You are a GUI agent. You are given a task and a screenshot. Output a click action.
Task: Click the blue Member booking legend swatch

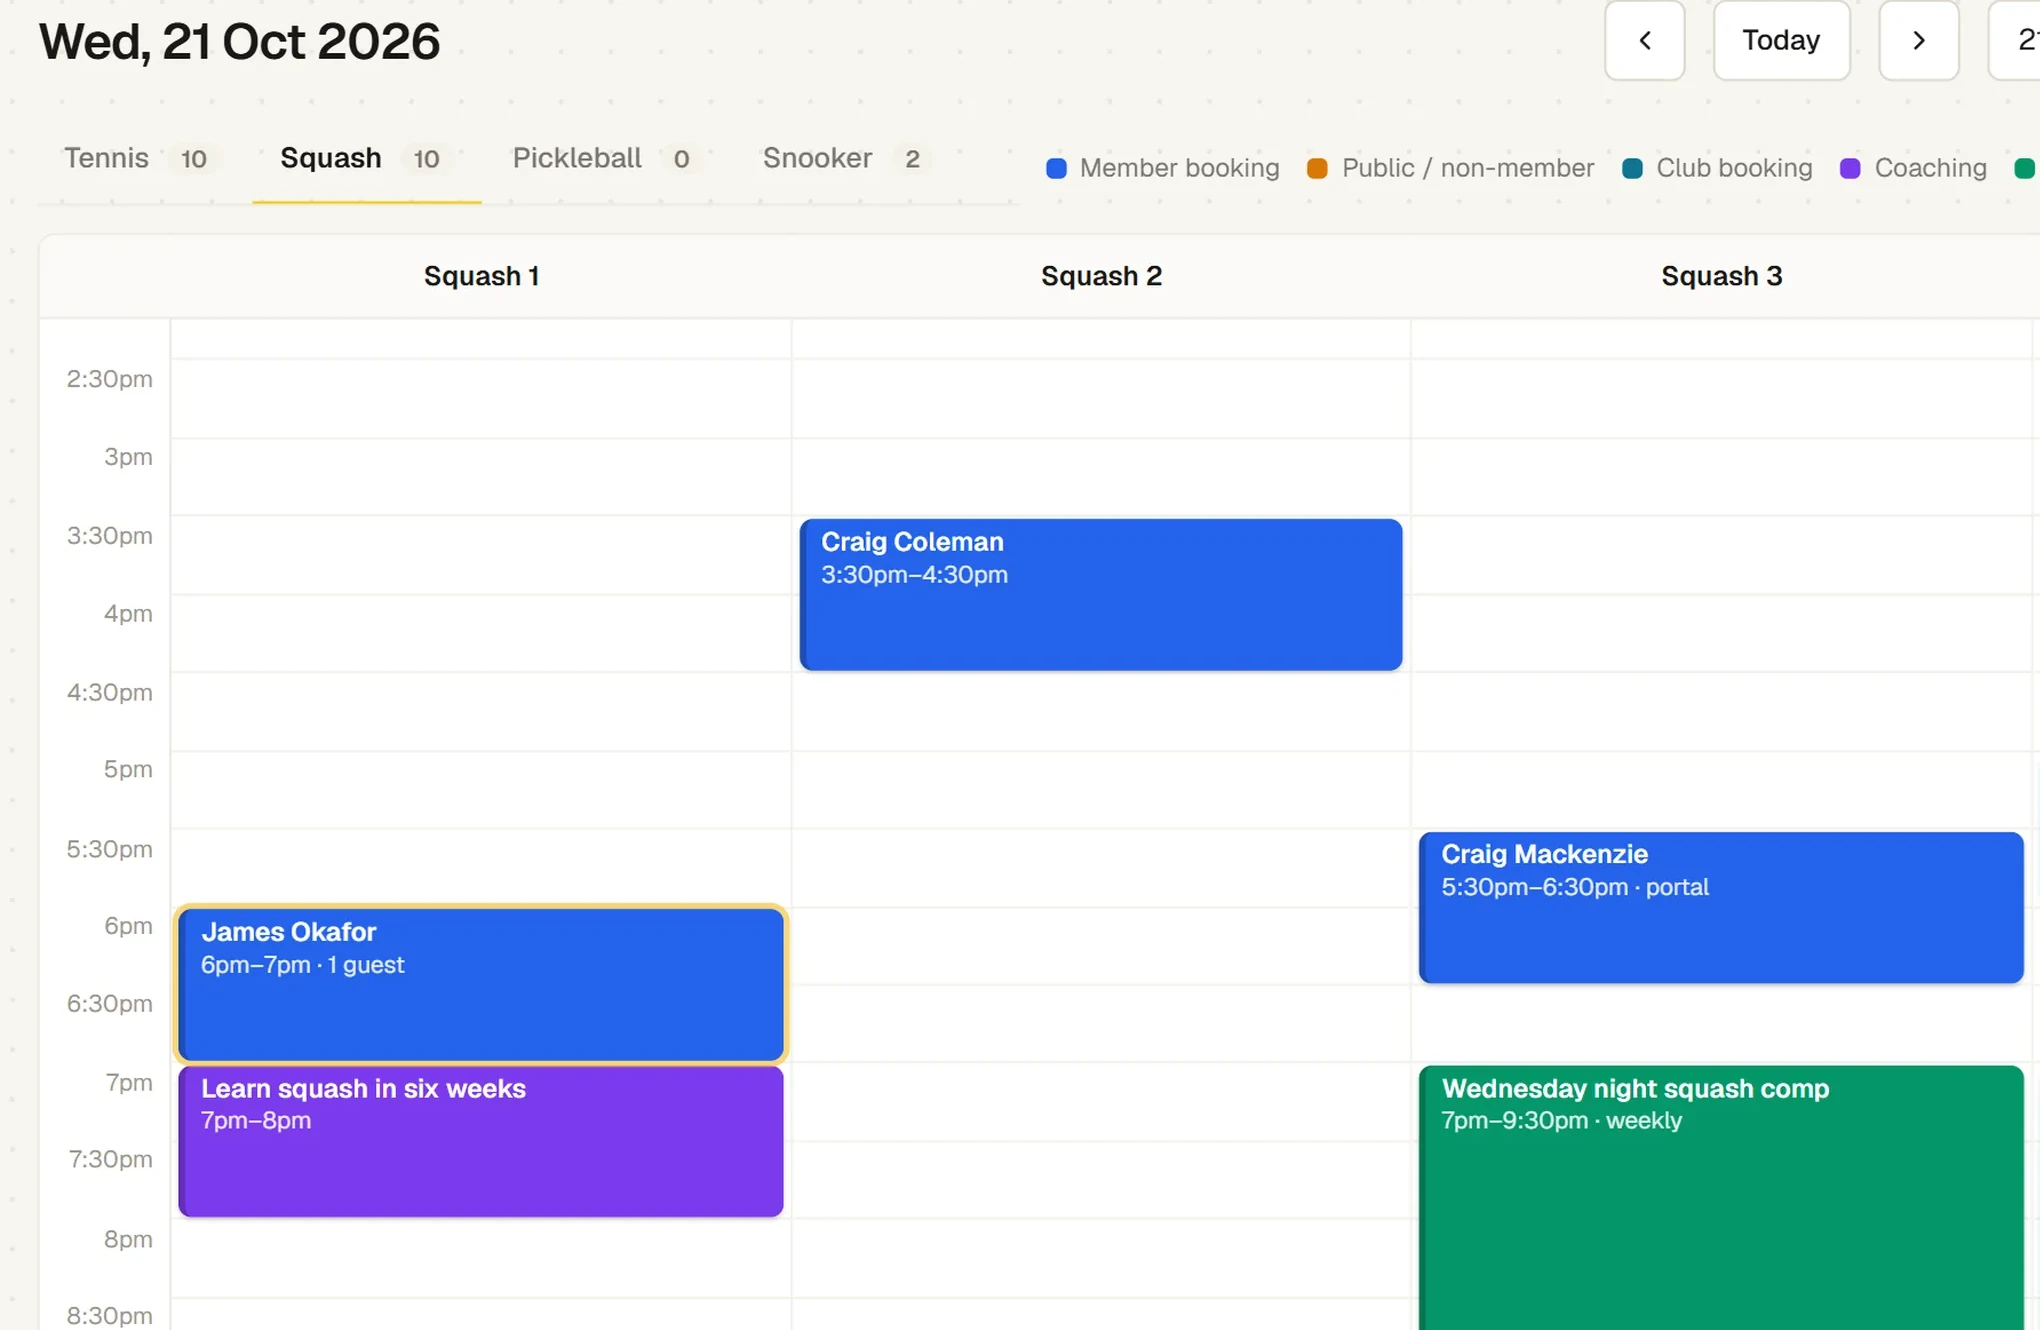[1056, 168]
